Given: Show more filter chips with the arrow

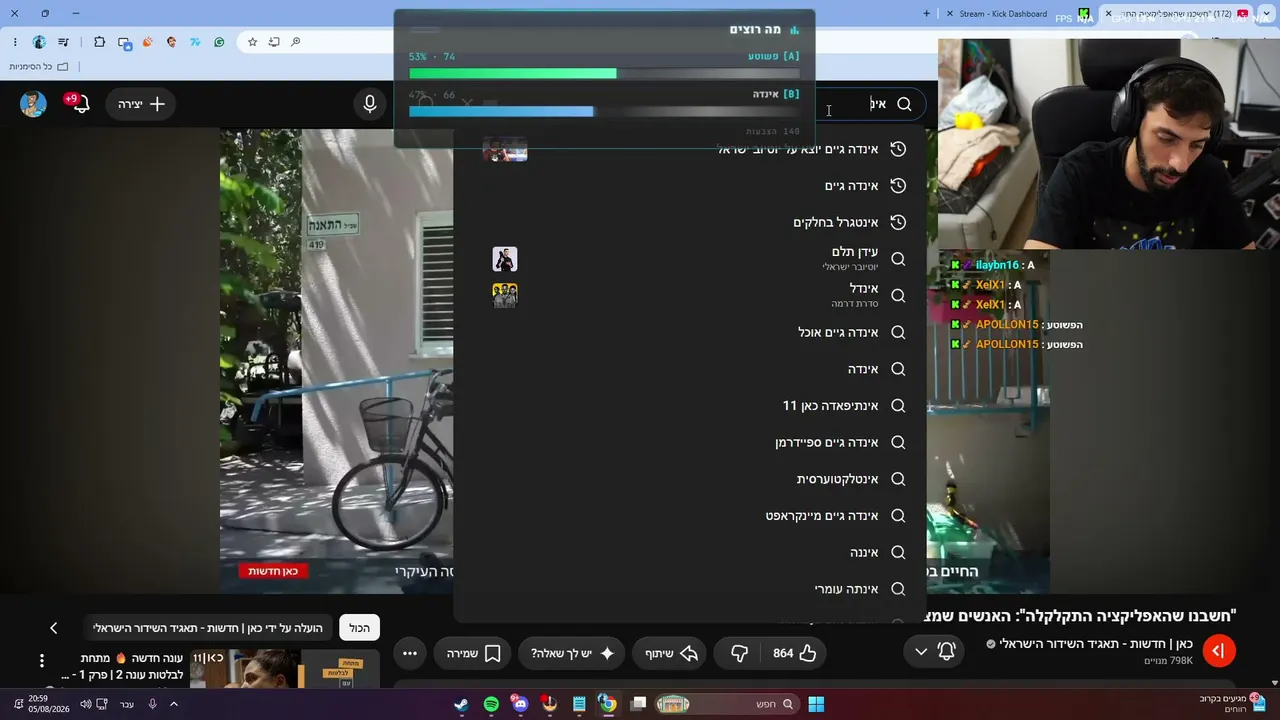Looking at the screenshot, I should coord(54,628).
